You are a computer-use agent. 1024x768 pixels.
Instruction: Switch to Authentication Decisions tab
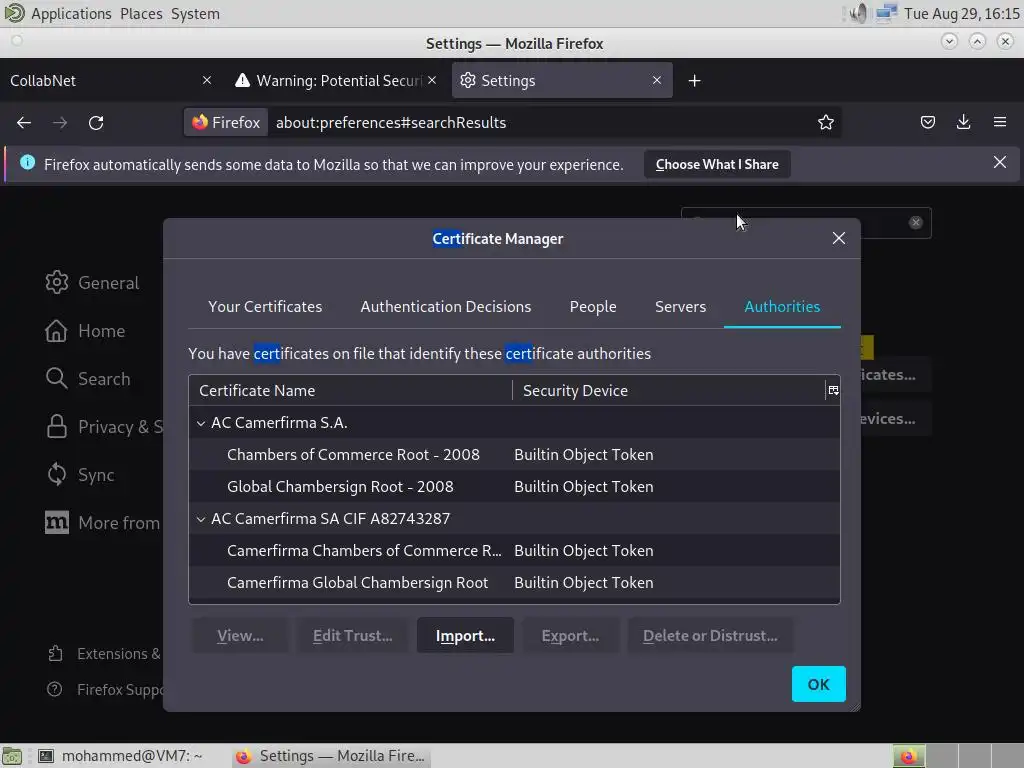coord(446,307)
